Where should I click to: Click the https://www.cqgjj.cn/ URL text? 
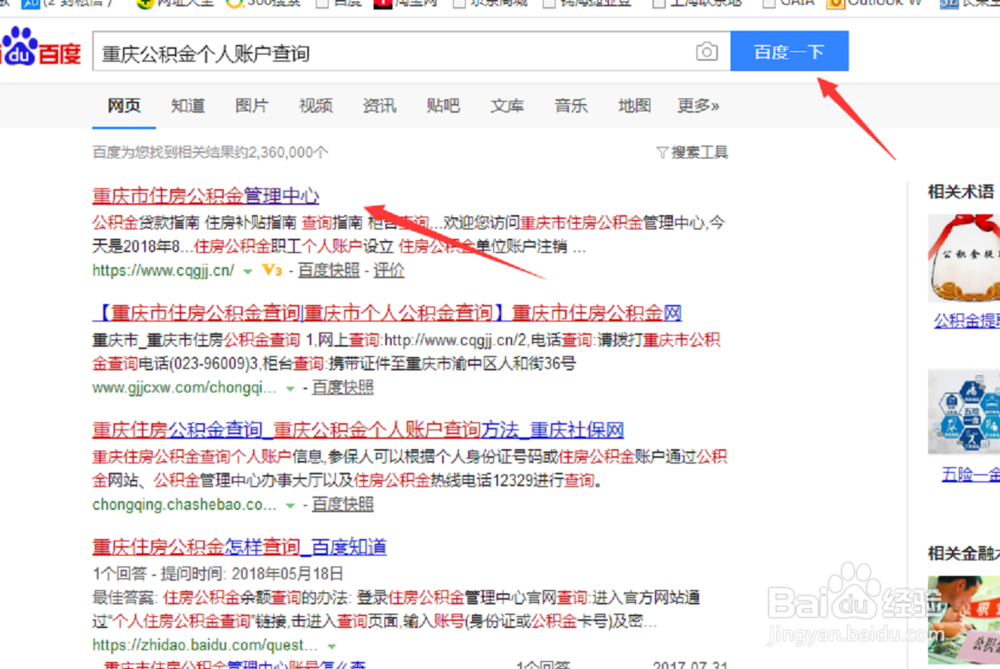[163, 270]
